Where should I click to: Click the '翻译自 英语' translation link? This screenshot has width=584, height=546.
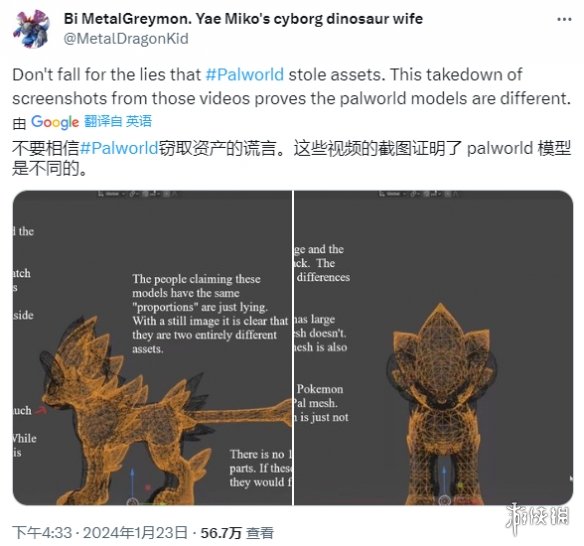118,121
